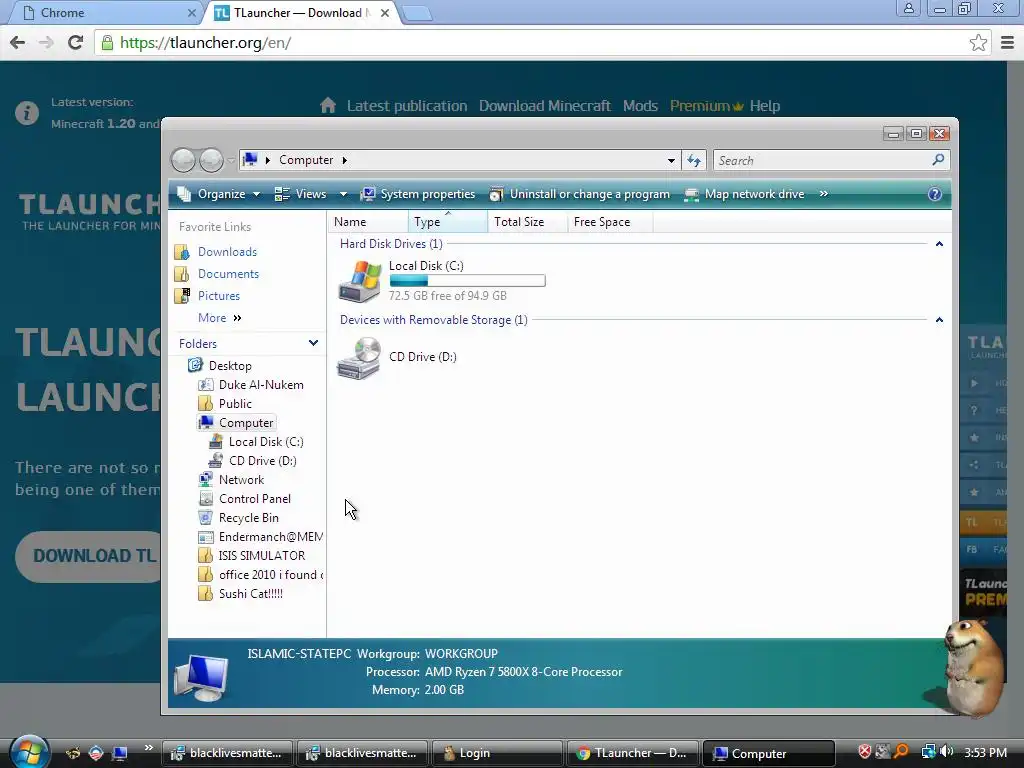Click the orange magnifier tray icon
This screenshot has height=768, width=1024.
pyautogui.click(x=901, y=752)
